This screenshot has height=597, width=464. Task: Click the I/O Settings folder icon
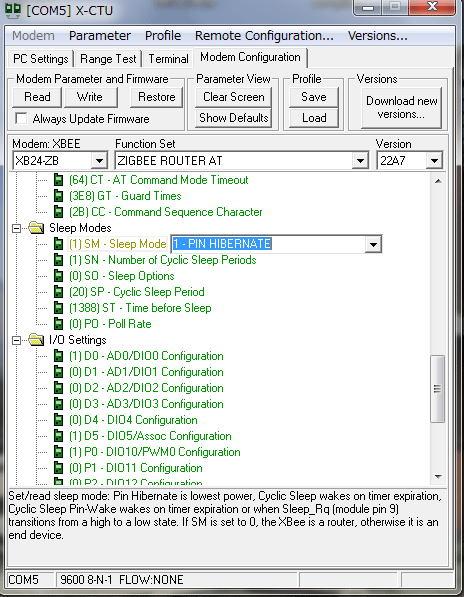(x=36, y=340)
